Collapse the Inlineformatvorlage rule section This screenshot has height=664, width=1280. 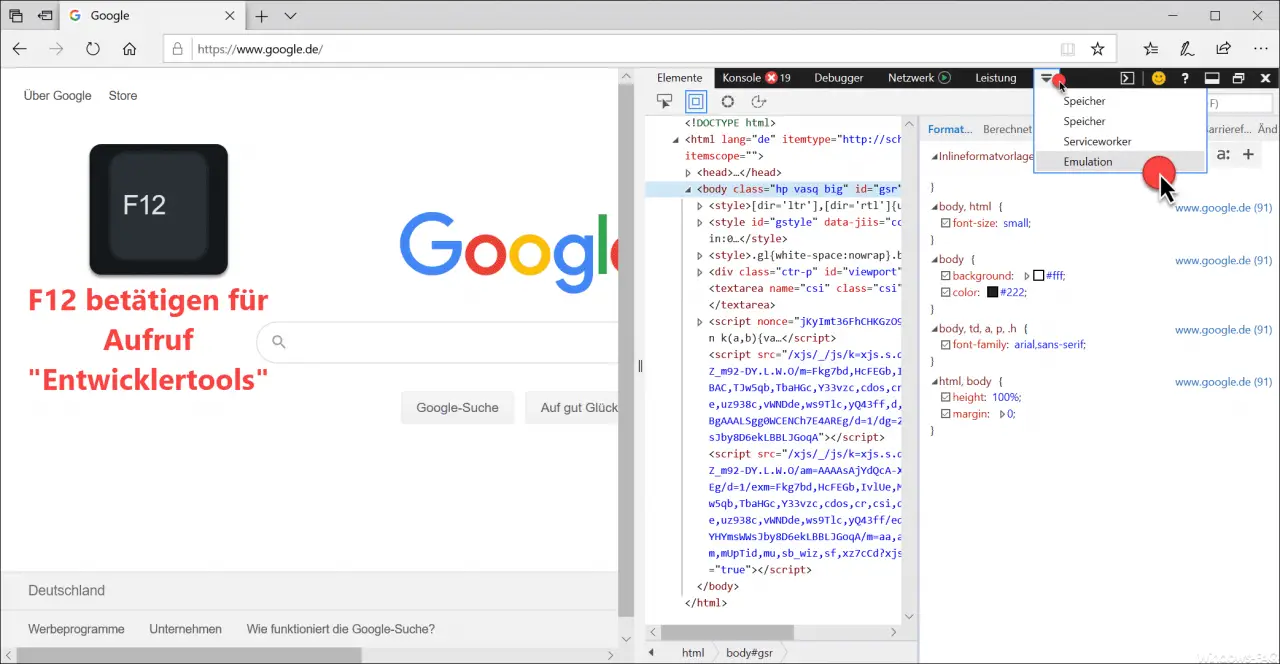935,156
